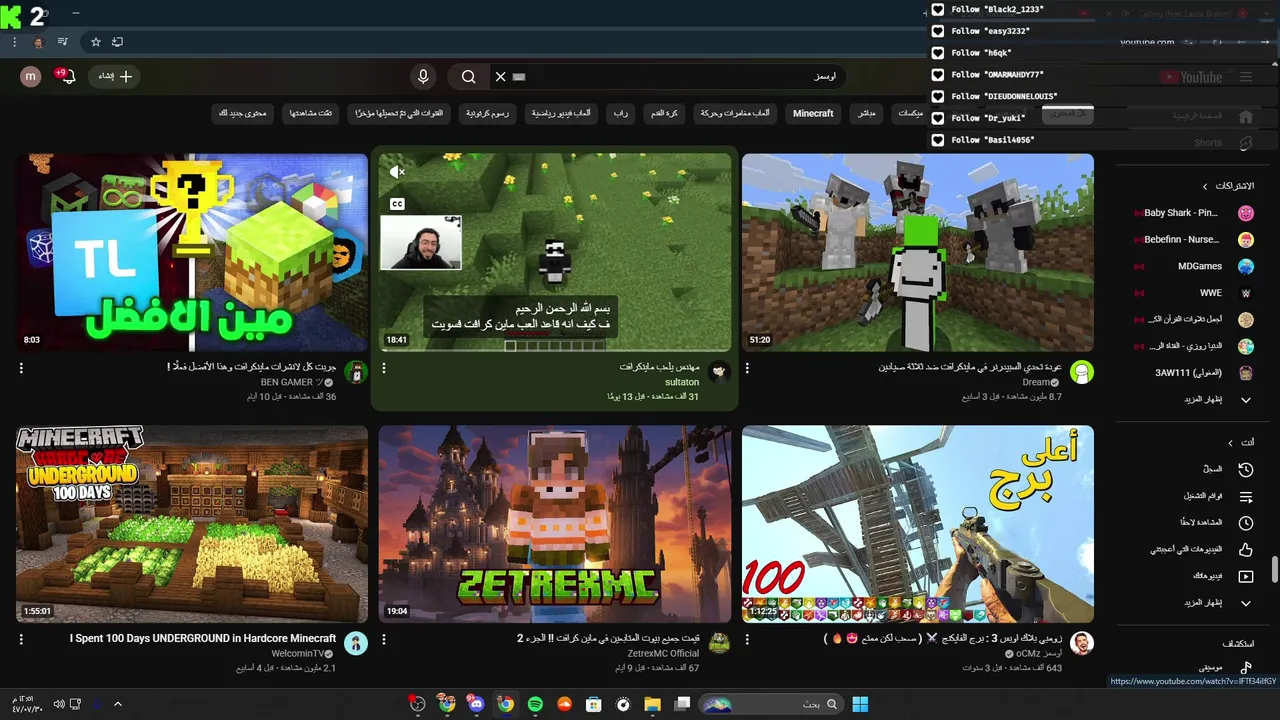Viewport: 1280px width, 720px height.
Task: Open the Music (موسيقى) explore icon
Action: point(1246,668)
